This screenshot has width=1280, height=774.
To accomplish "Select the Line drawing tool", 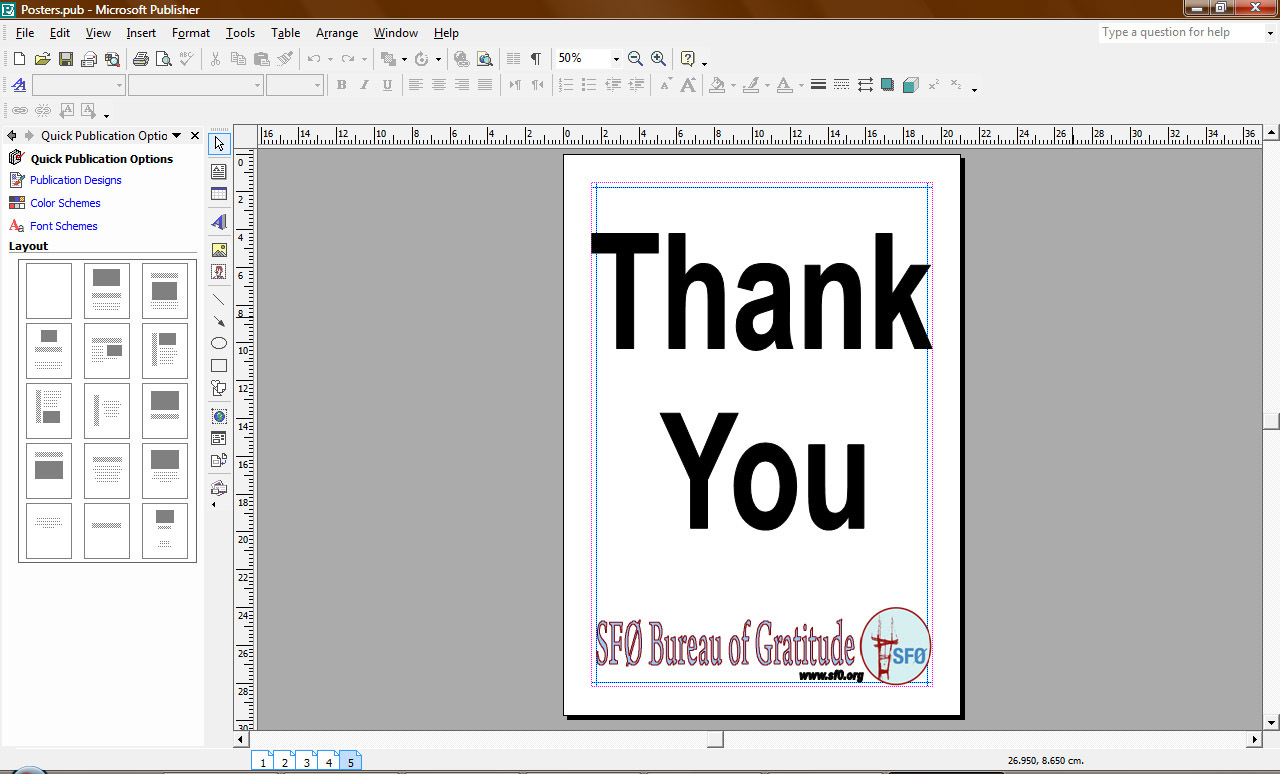I will (x=219, y=299).
